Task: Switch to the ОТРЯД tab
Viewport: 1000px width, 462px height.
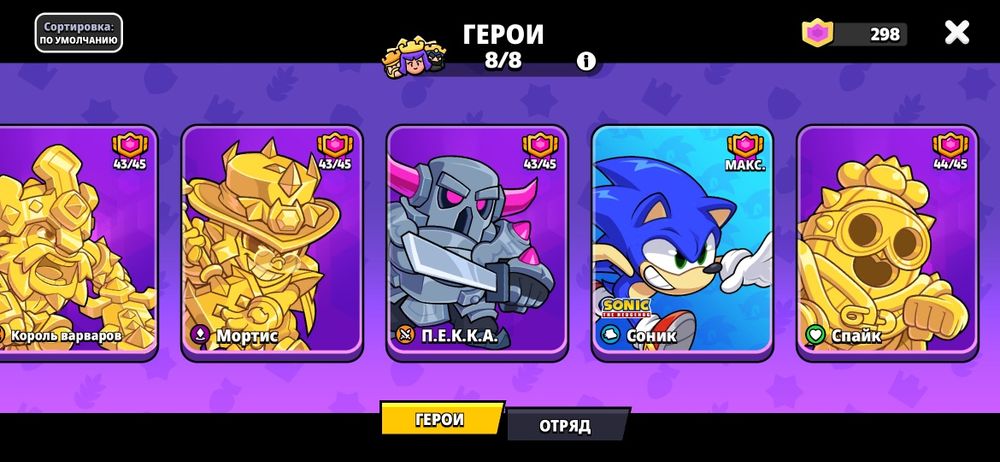Action: coord(568,424)
